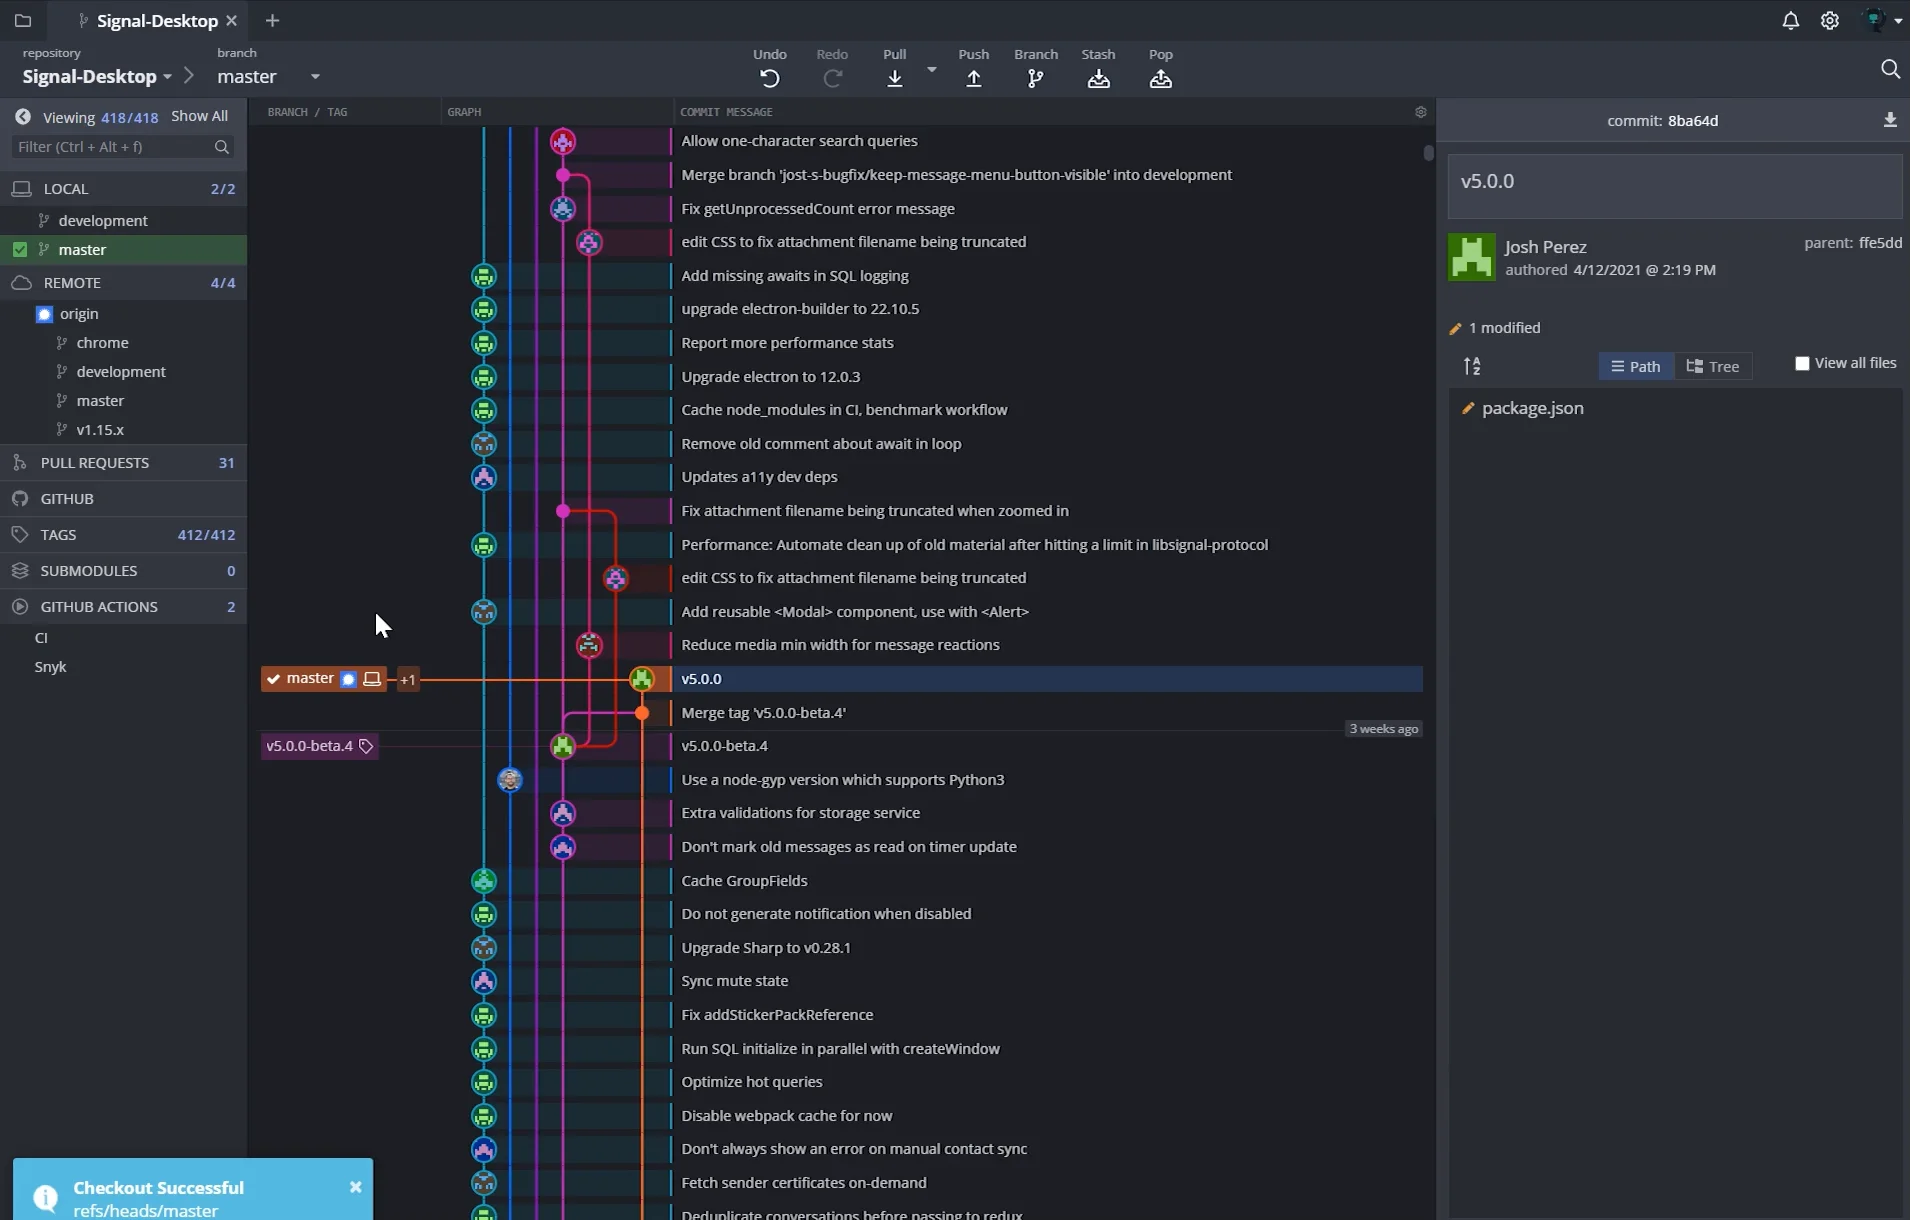Open the Pull options dropdown arrow
1910x1220 pixels.
(931, 69)
